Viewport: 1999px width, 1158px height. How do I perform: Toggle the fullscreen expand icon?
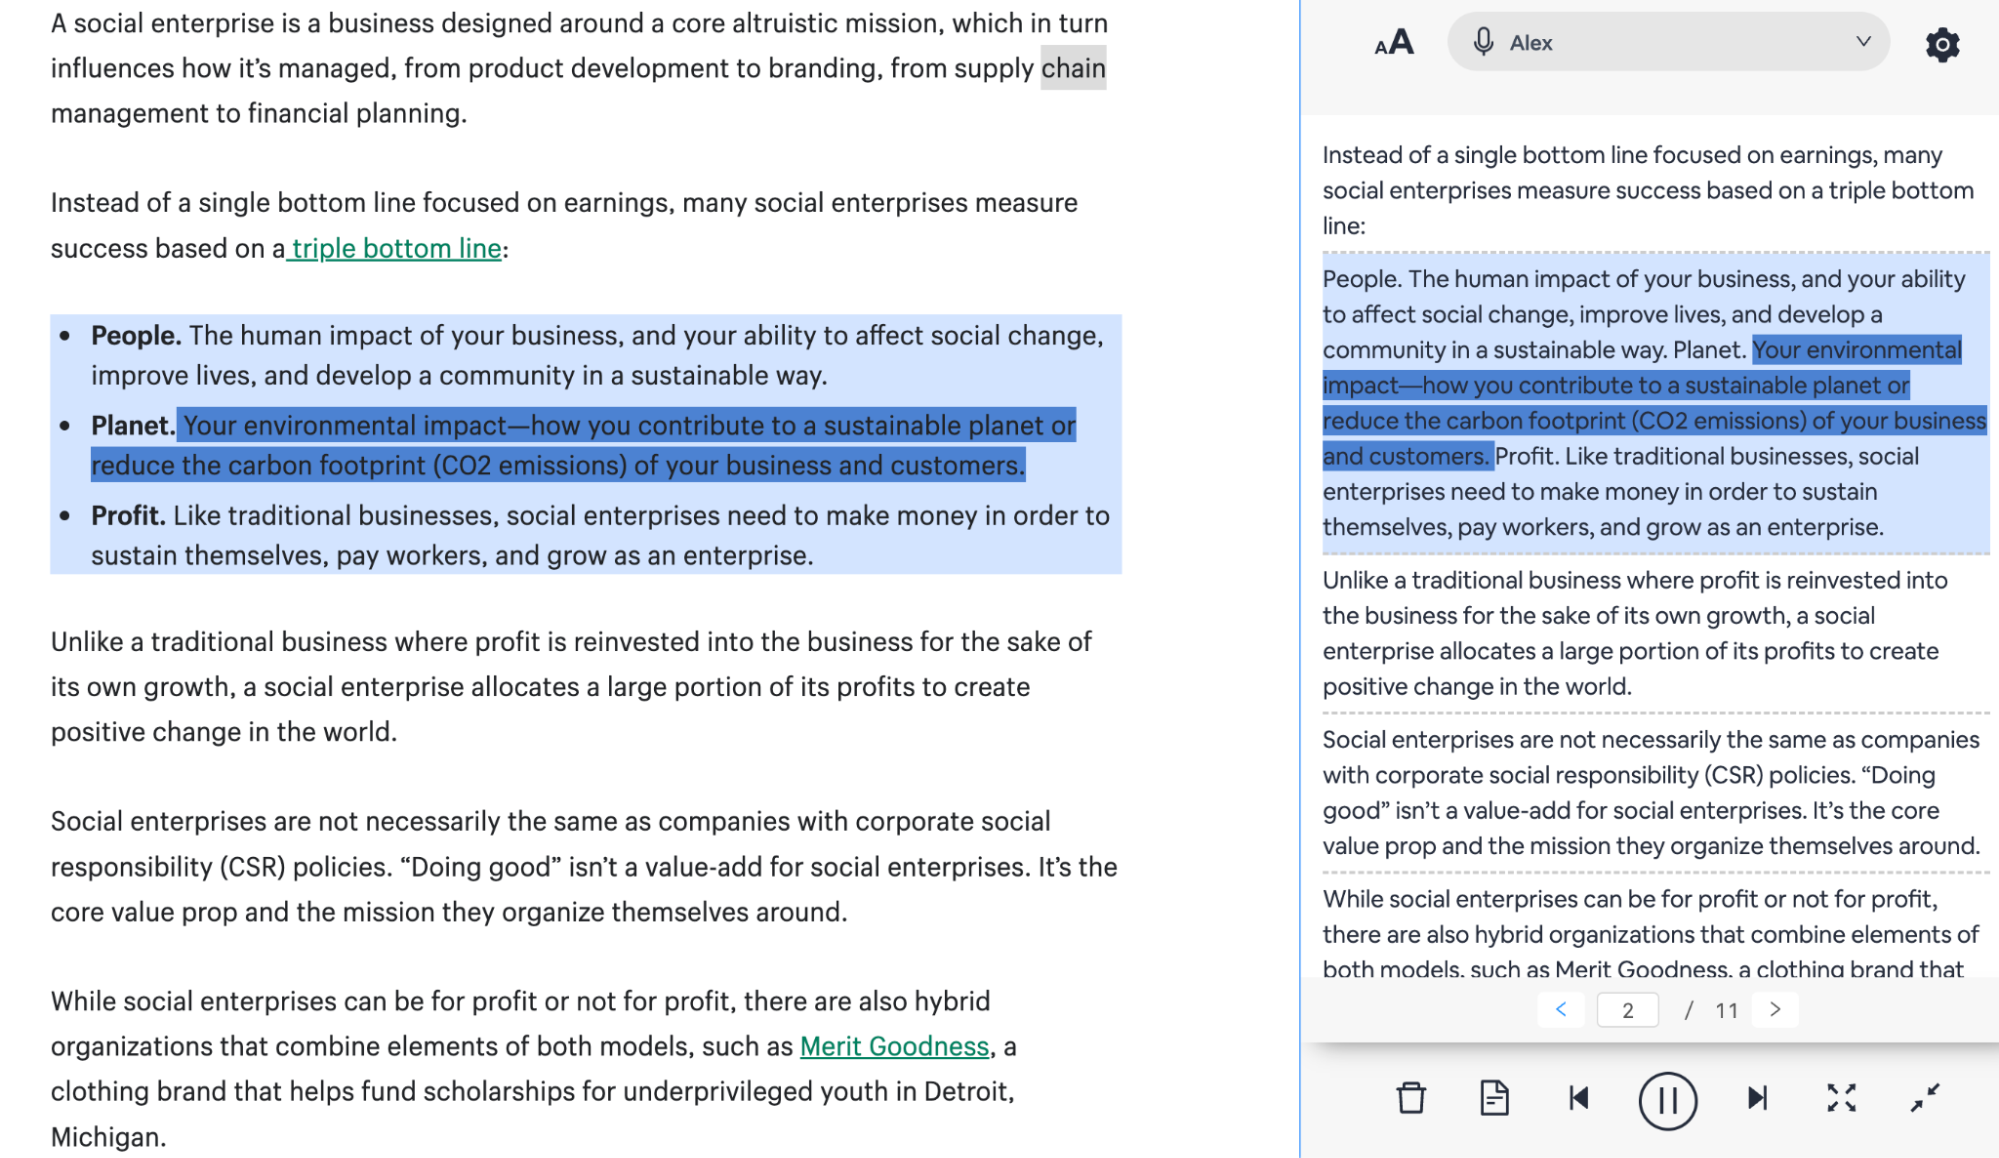pyautogui.click(x=1841, y=1098)
